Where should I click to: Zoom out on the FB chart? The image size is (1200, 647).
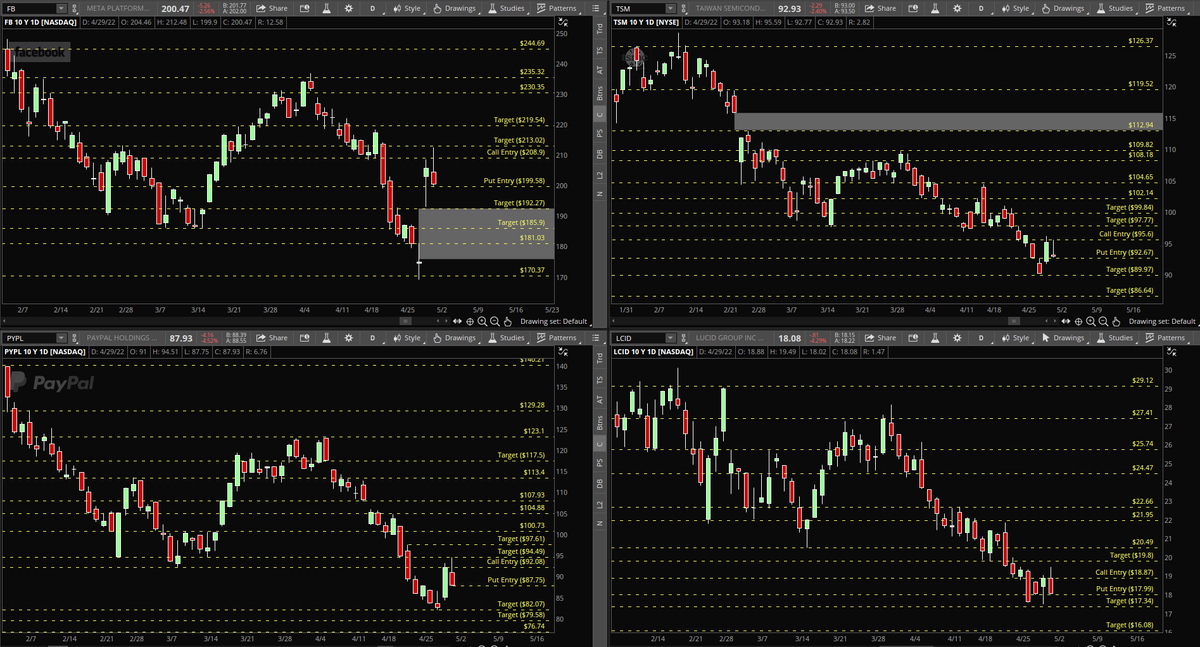495,322
